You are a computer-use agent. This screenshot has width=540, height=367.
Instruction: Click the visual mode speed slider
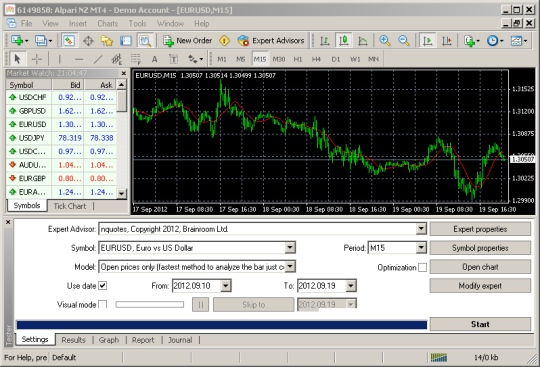(149, 304)
